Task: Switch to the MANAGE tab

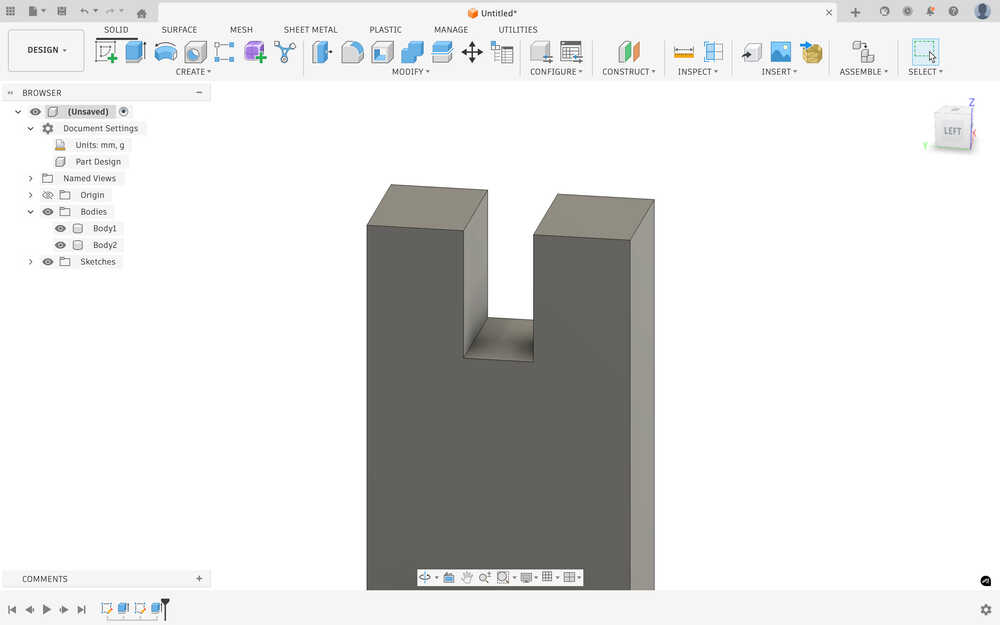Action: 451,29
